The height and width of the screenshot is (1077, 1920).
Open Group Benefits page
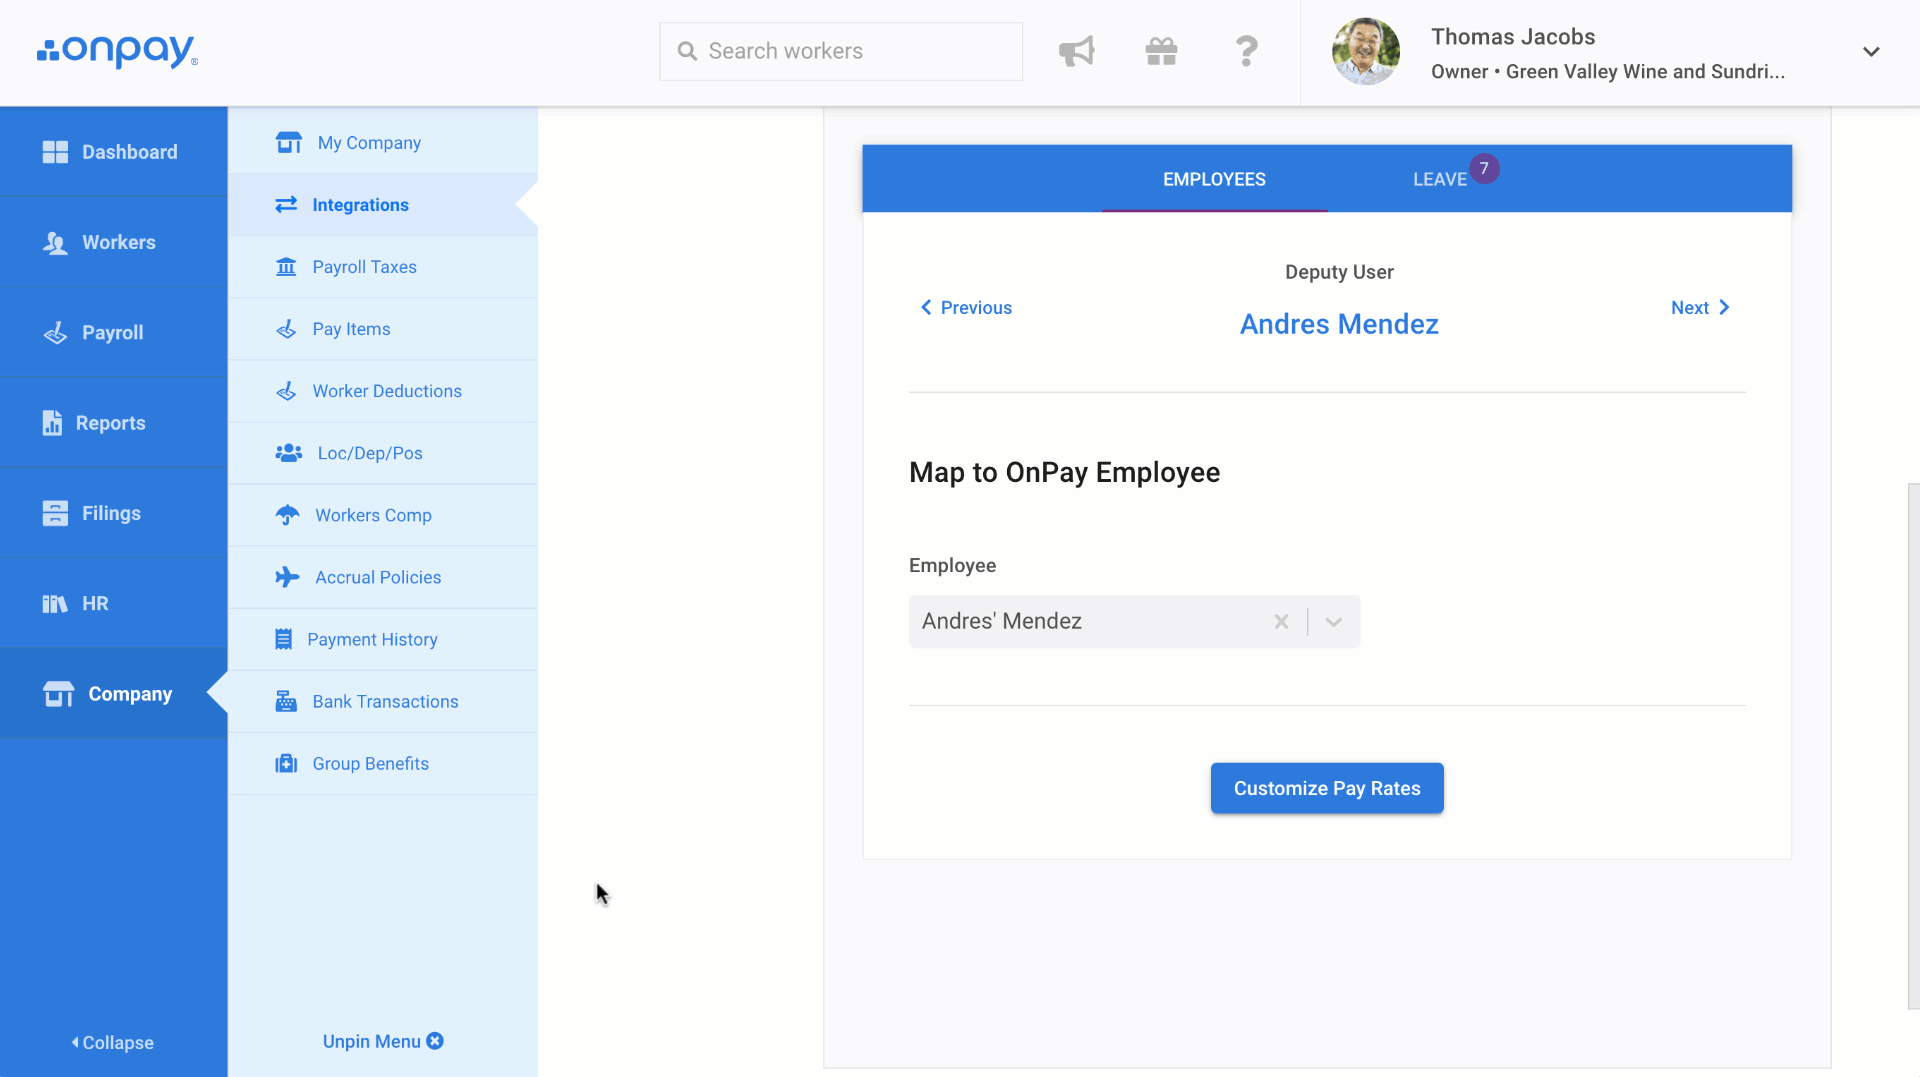point(383,763)
